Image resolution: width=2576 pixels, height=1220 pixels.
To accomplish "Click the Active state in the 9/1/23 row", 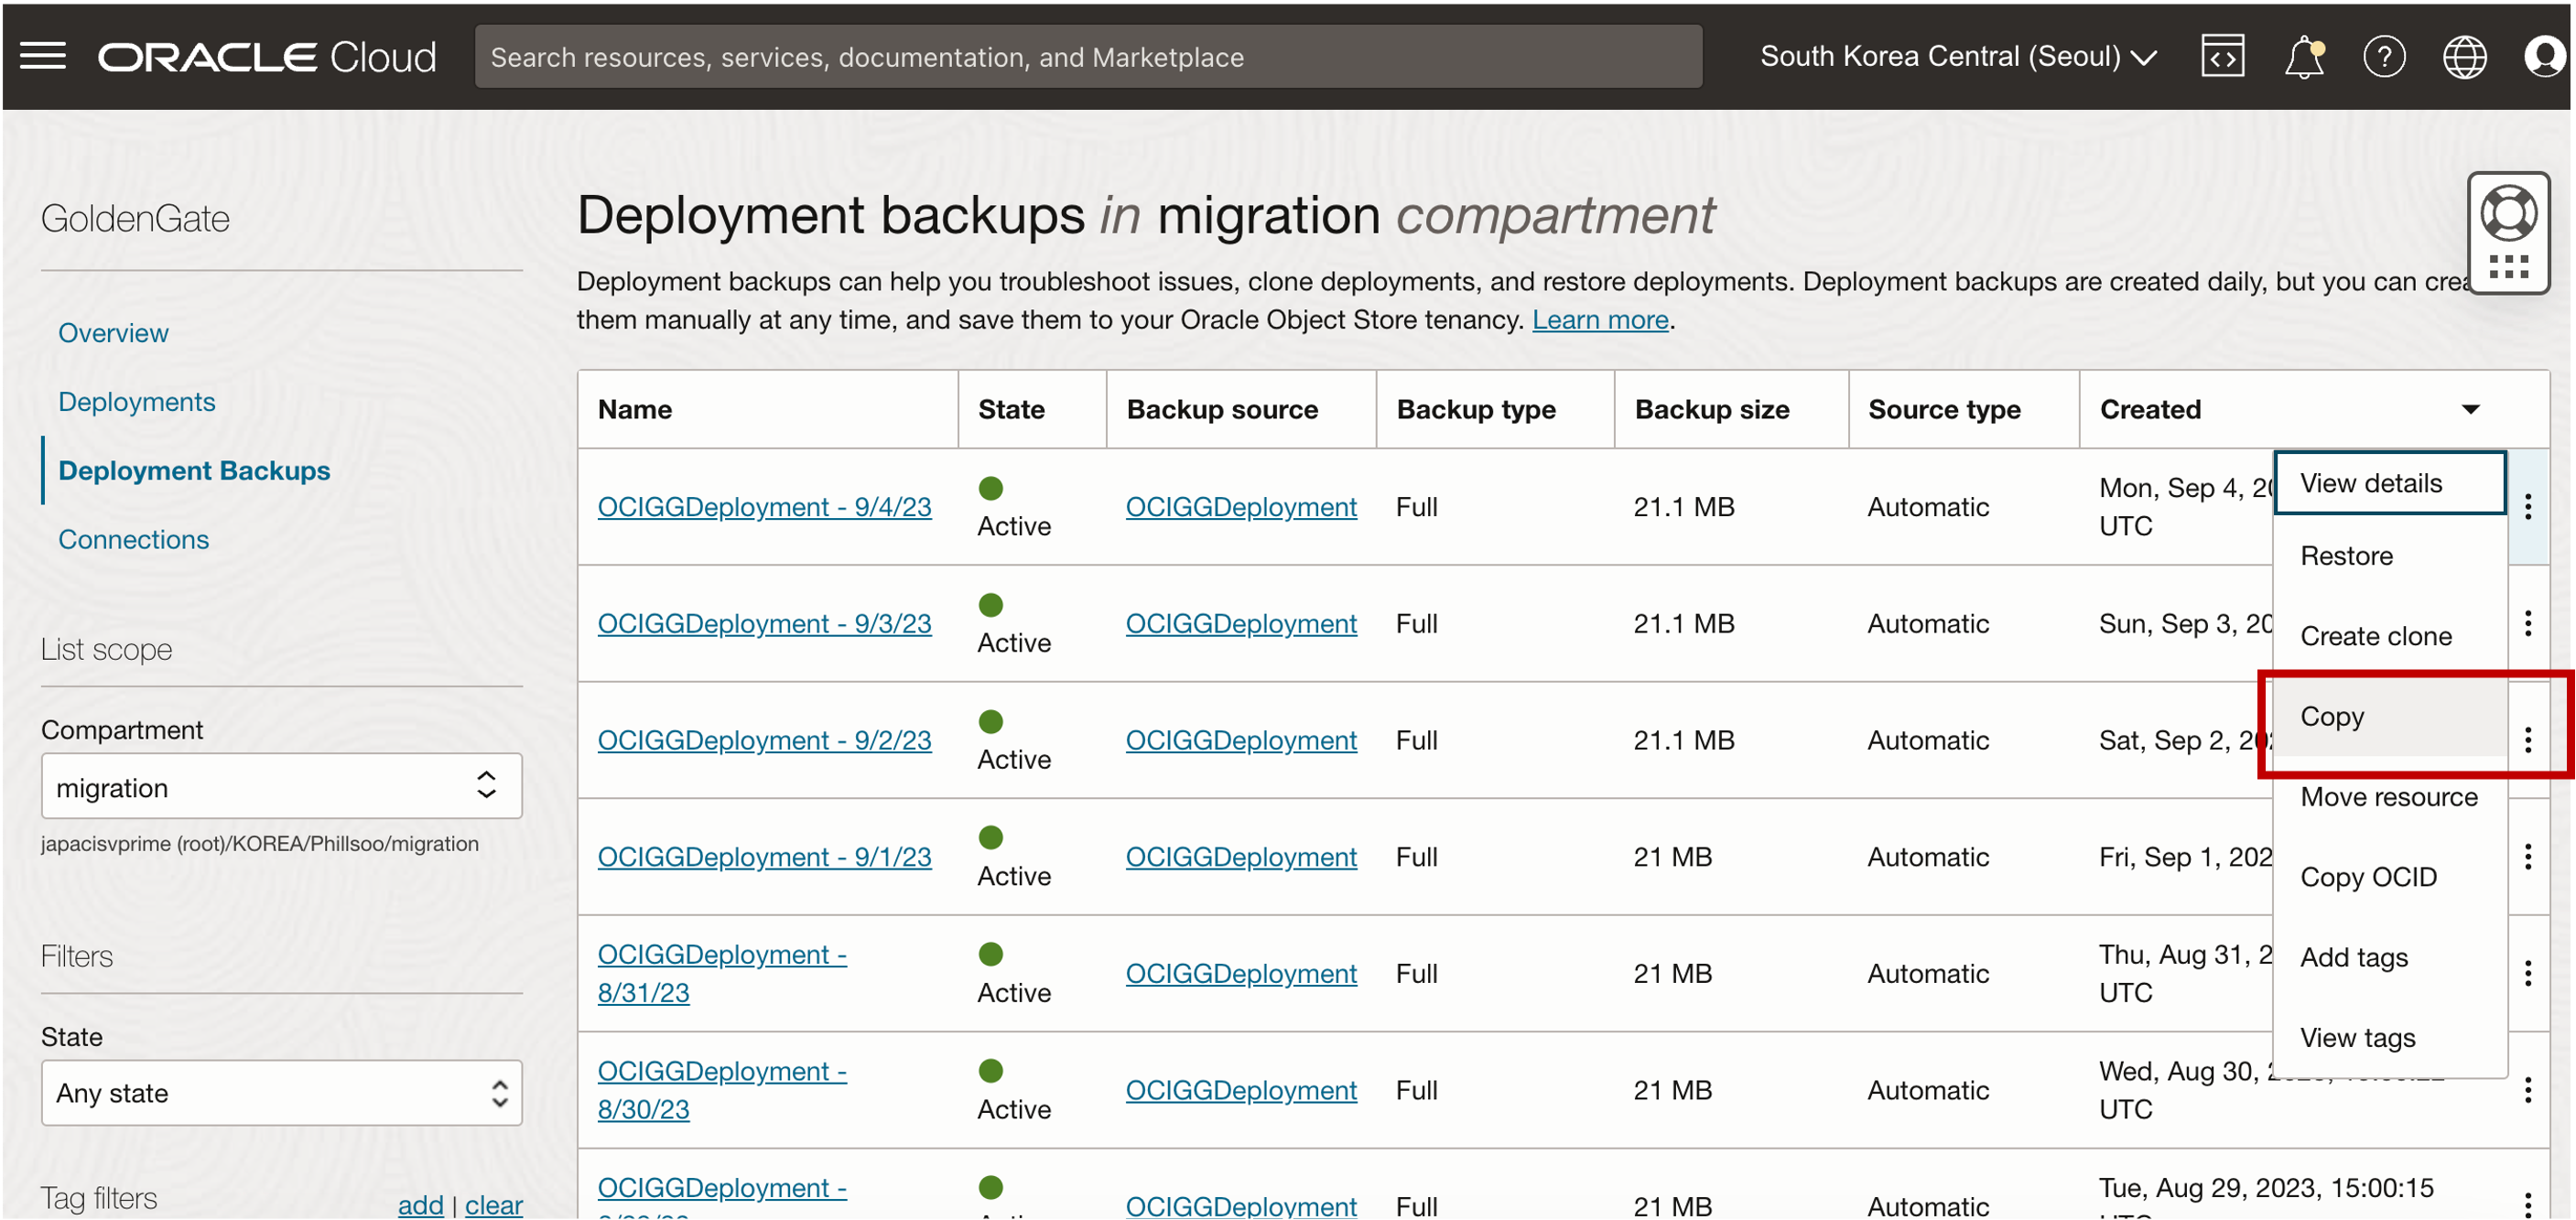I will coord(1014,877).
